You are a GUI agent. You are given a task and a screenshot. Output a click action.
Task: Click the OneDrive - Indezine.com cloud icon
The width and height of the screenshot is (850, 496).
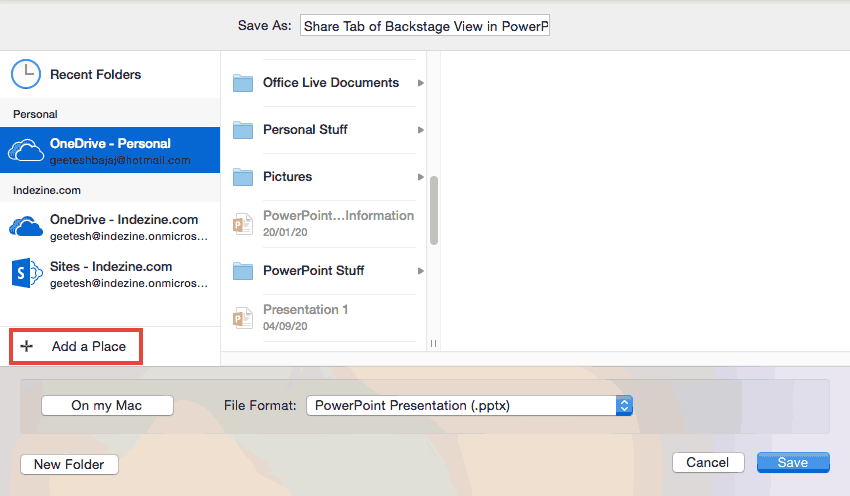pos(26,226)
